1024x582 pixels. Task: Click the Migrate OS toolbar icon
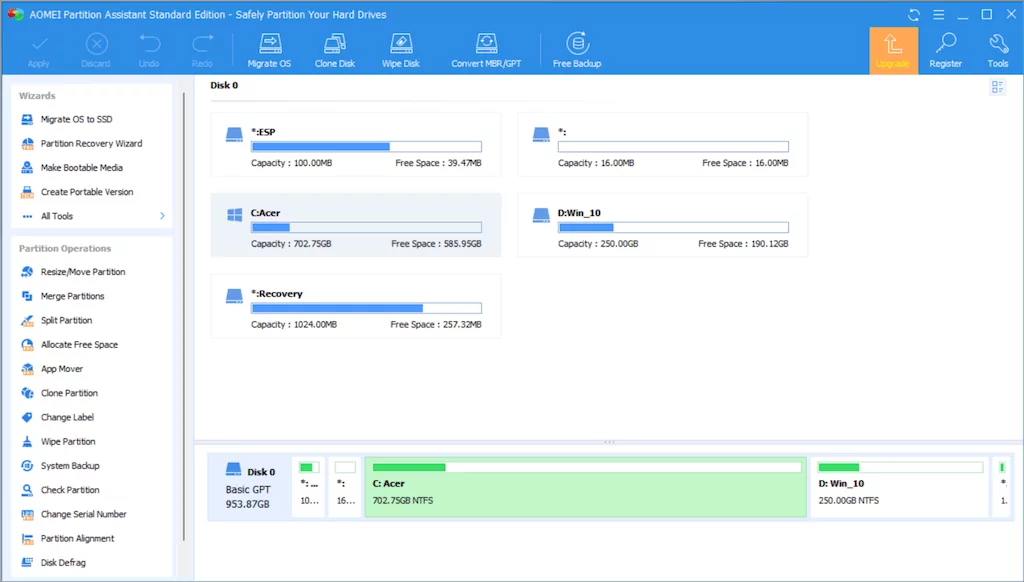(x=269, y=50)
